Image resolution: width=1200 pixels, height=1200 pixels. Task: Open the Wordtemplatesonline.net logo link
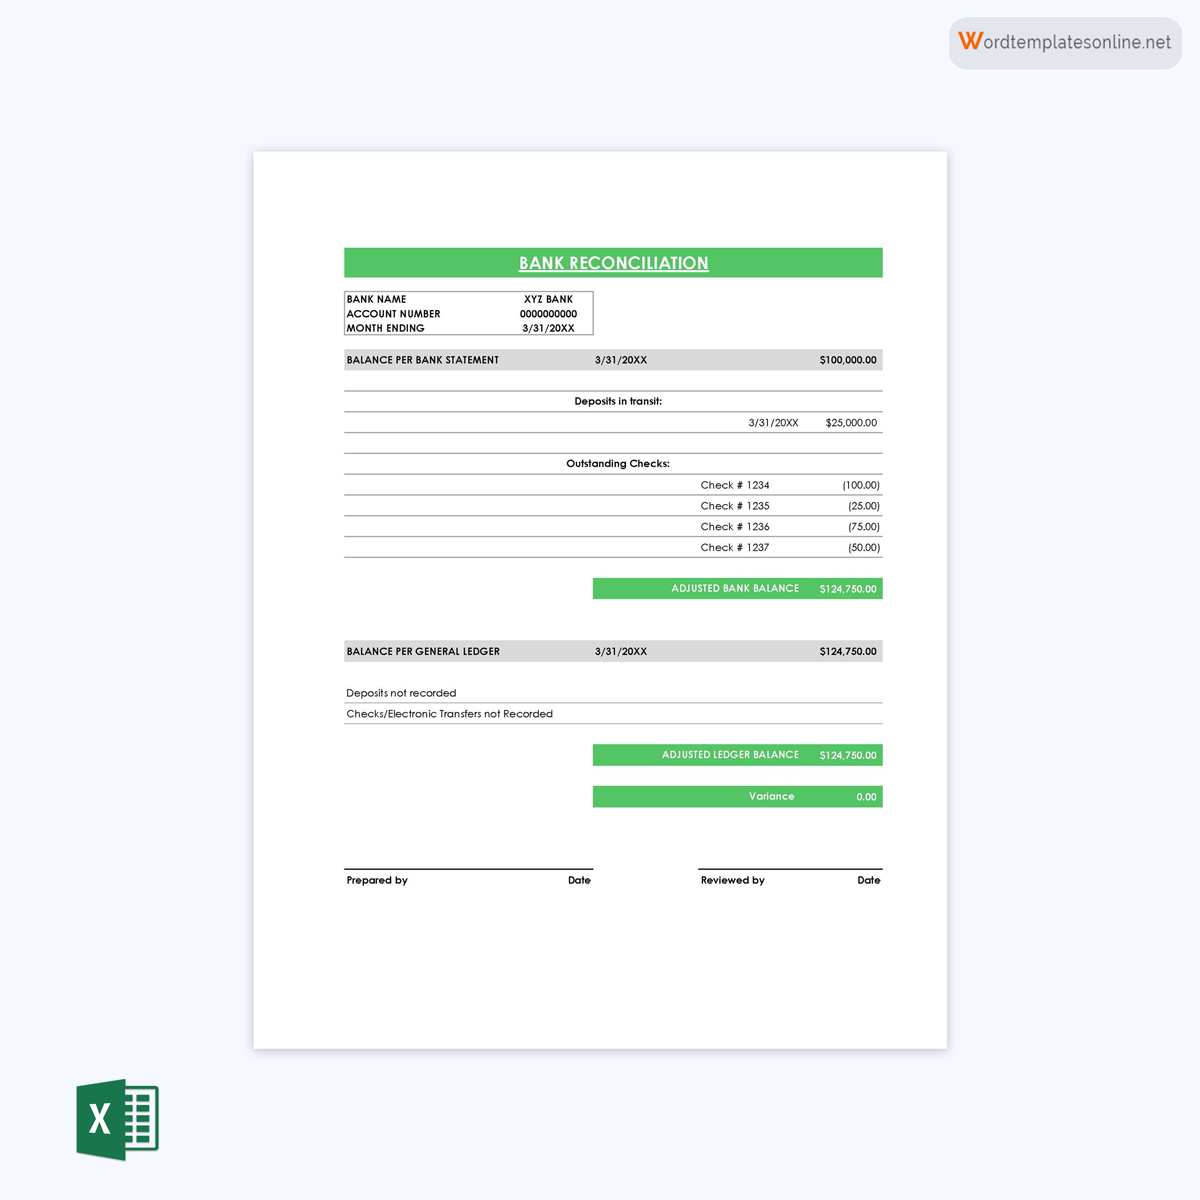(x=1065, y=42)
